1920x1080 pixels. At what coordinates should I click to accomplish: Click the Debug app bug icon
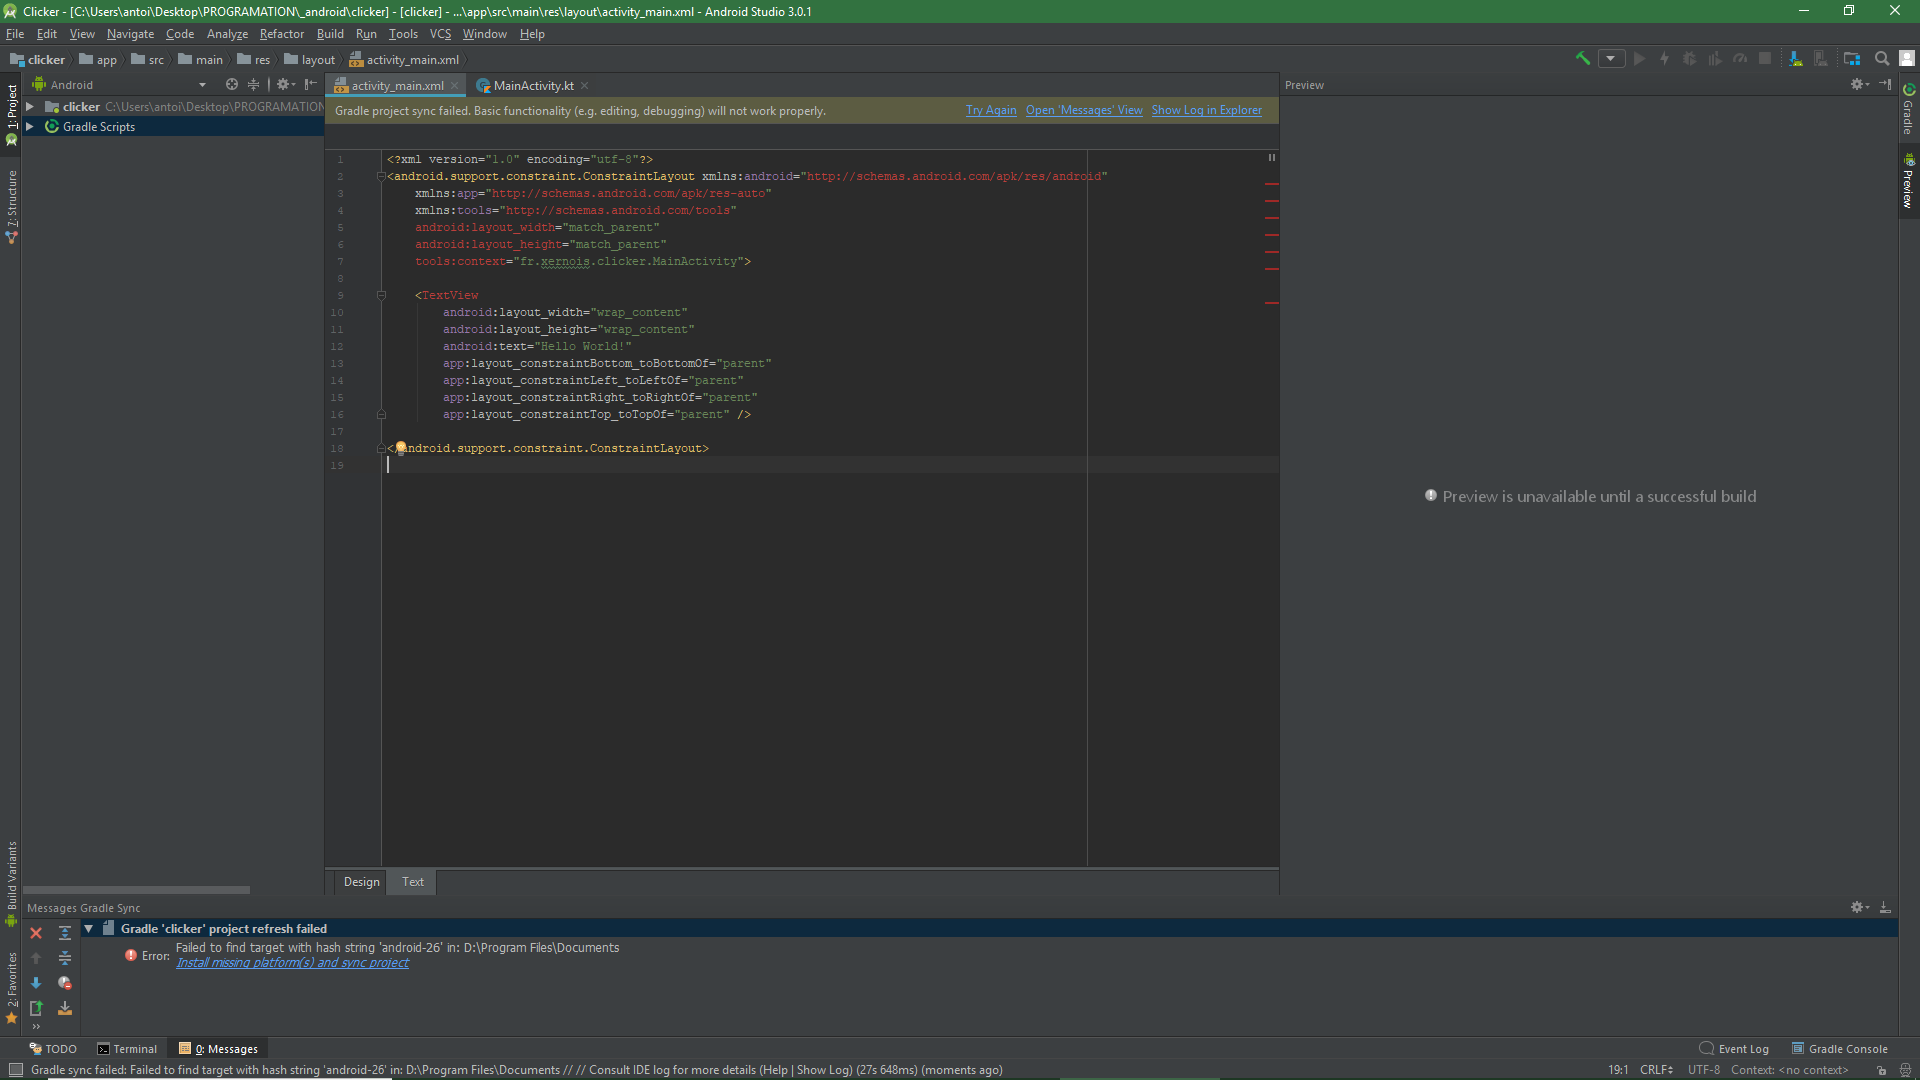tap(1690, 59)
